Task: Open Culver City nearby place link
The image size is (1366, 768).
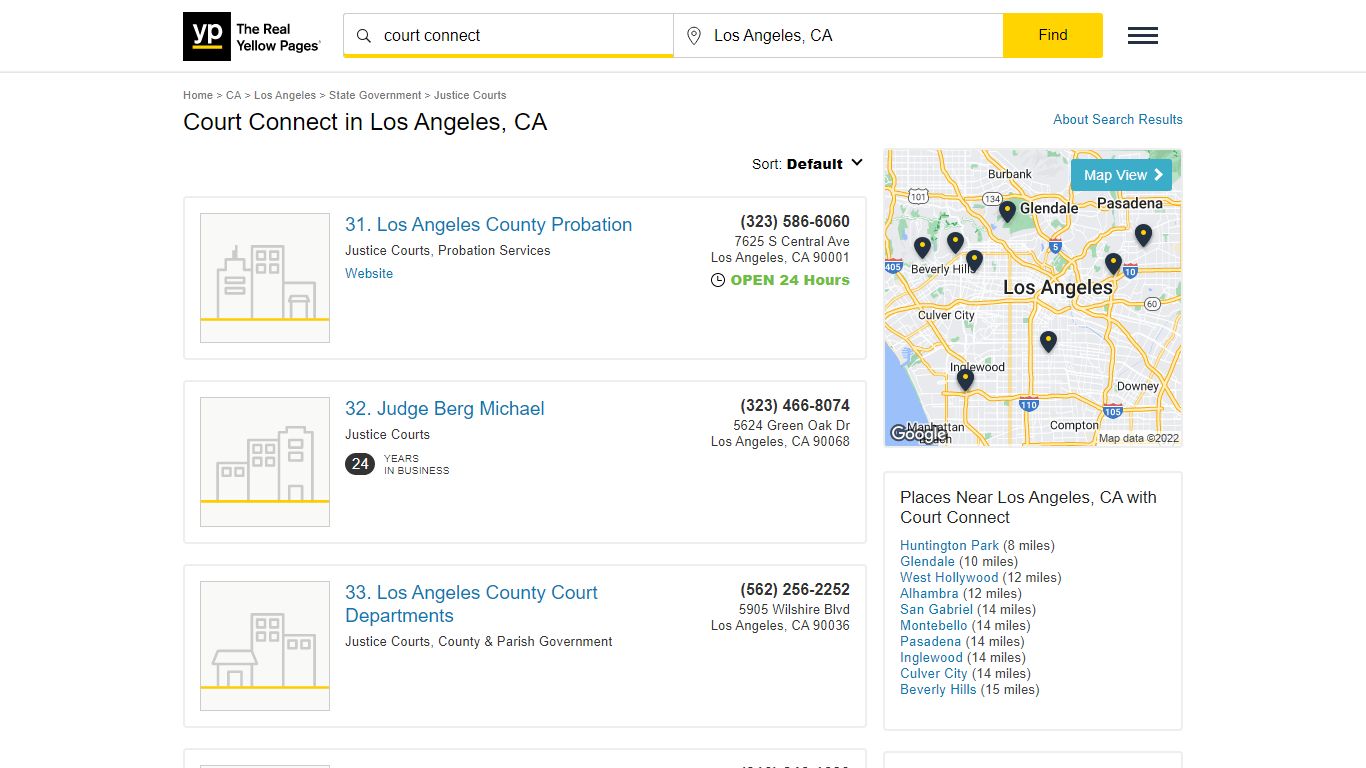Action: point(934,673)
